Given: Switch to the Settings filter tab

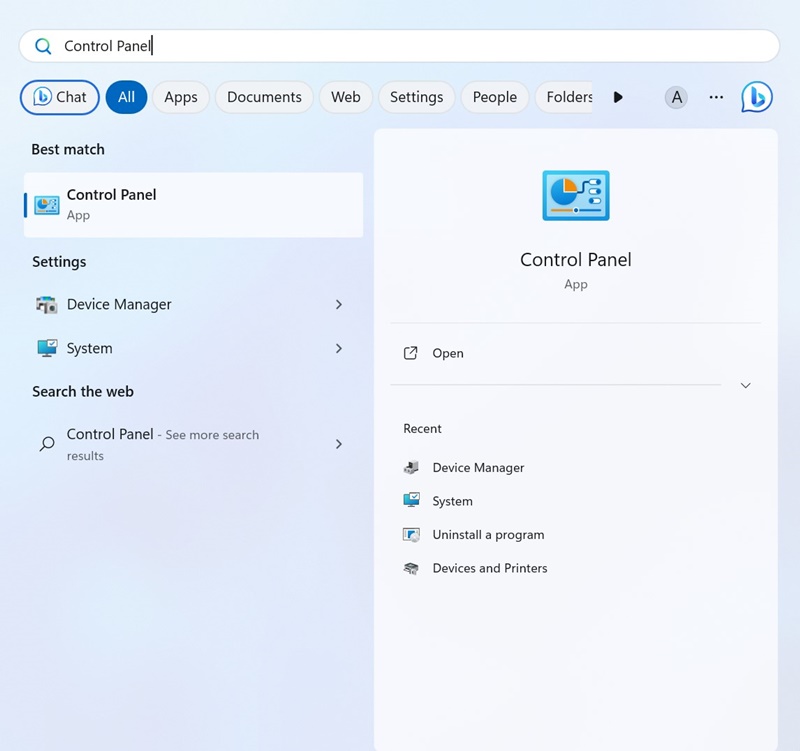Looking at the screenshot, I should tap(416, 97).
